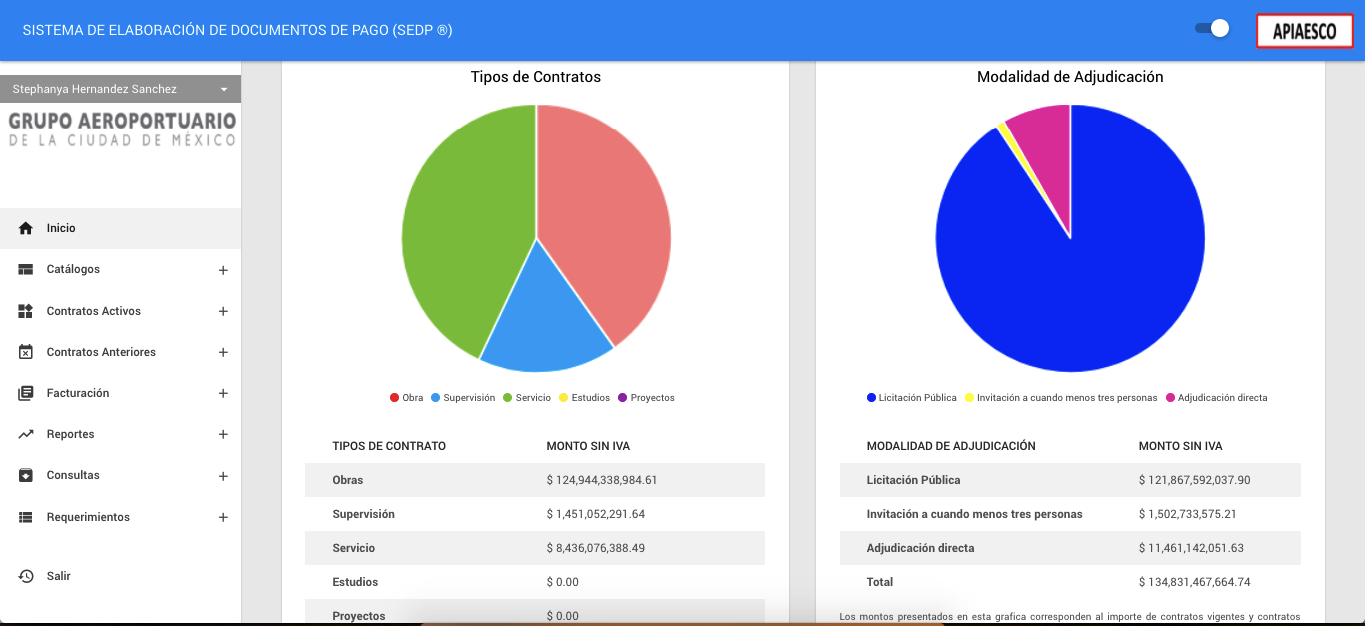Image resolution: width=1365 pixels, height=626 pixels.
Task: Click the Salir history-clock icon
Action: pyautogui.click(x=26, y=576)
